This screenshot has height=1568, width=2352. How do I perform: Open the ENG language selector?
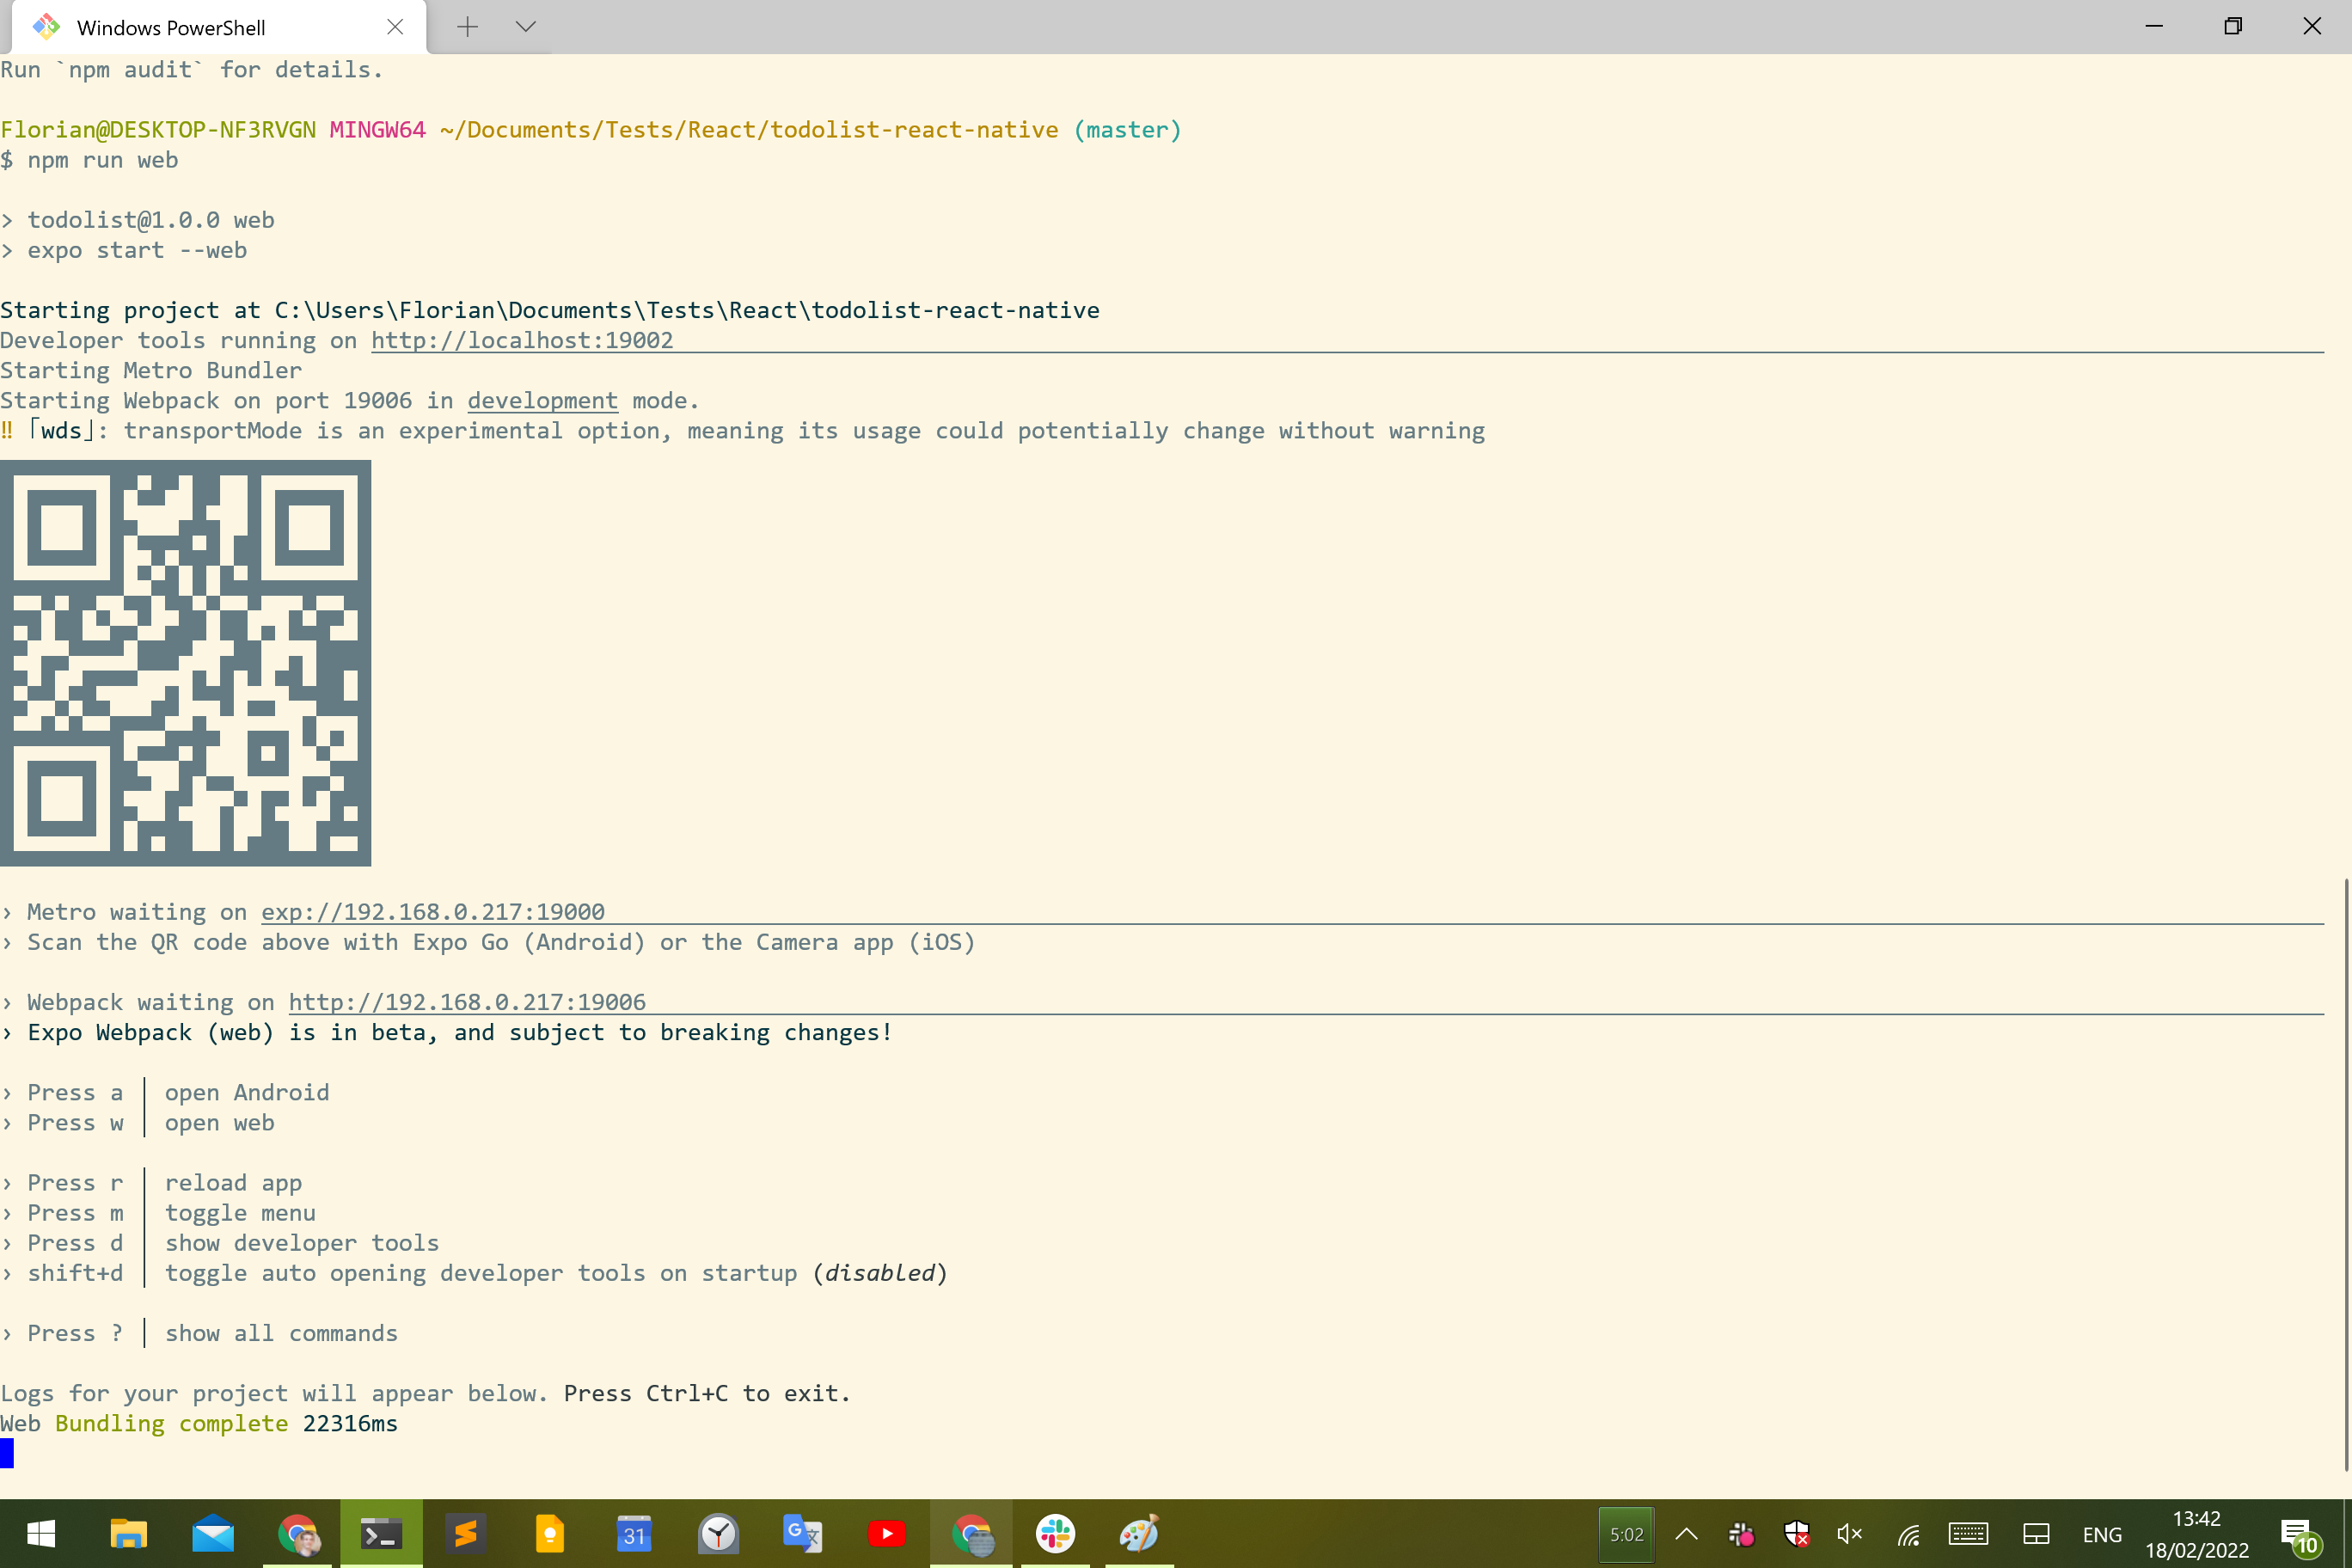click(x=2101, y=1534)
